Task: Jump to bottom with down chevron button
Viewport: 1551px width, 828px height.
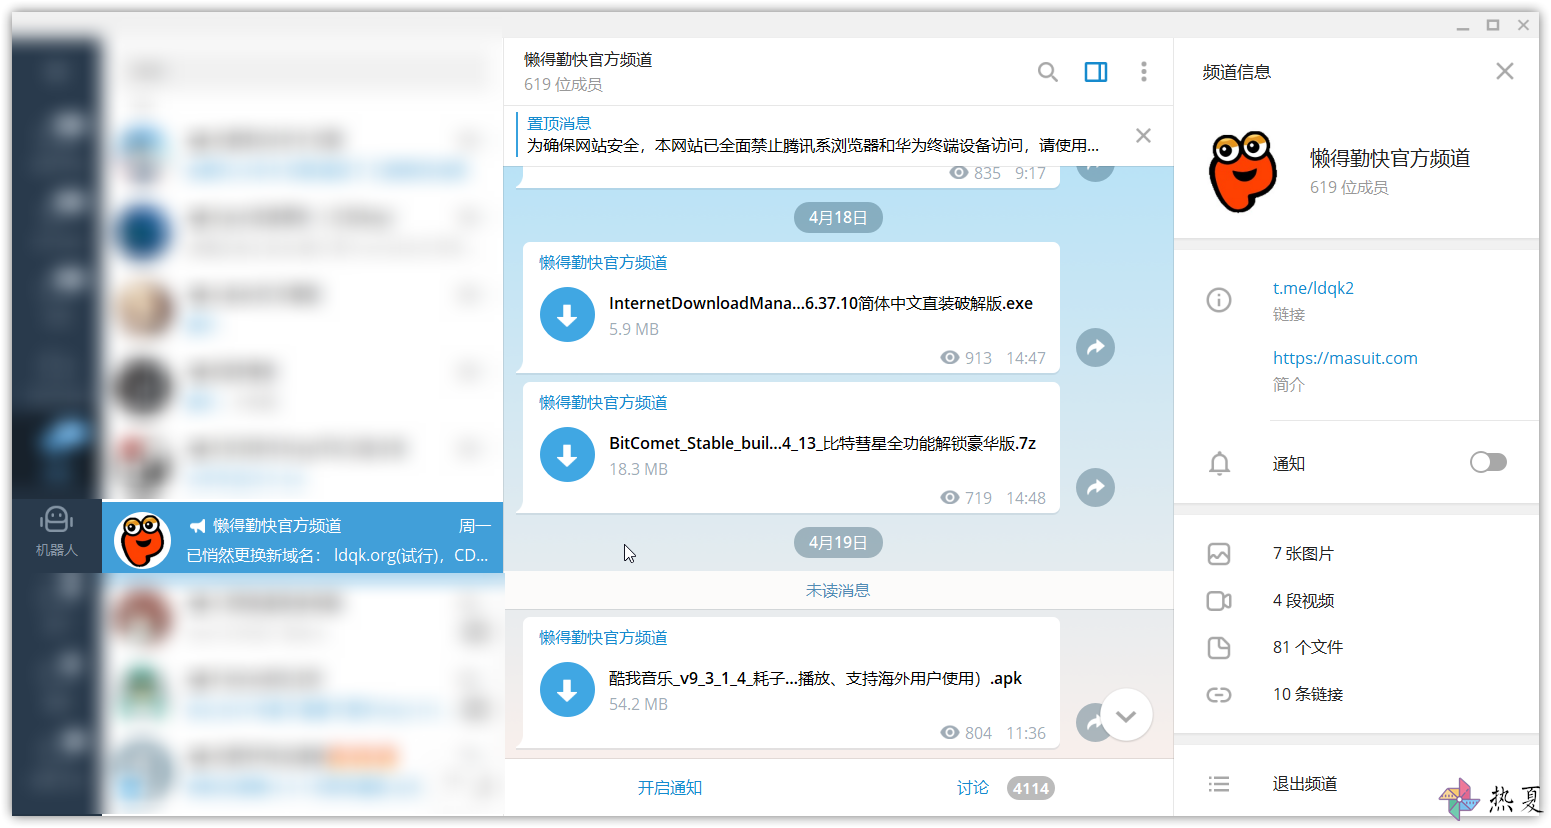Action: [1127, 715]
